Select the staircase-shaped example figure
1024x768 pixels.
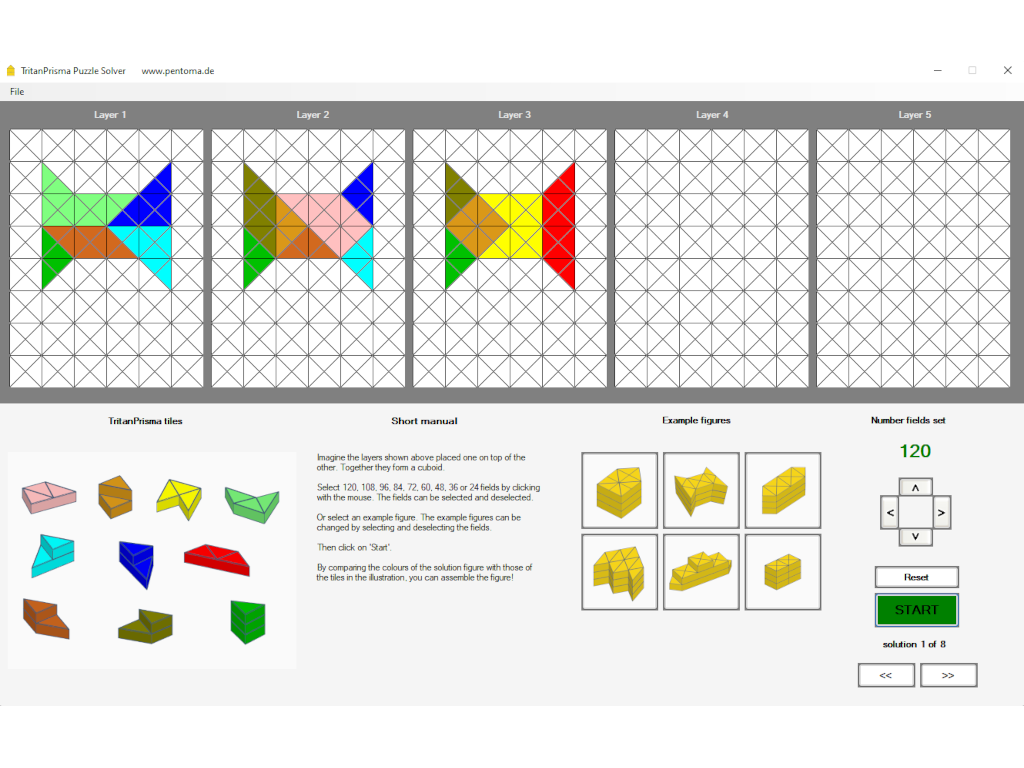pyautogui.click(x=701, y=572)
